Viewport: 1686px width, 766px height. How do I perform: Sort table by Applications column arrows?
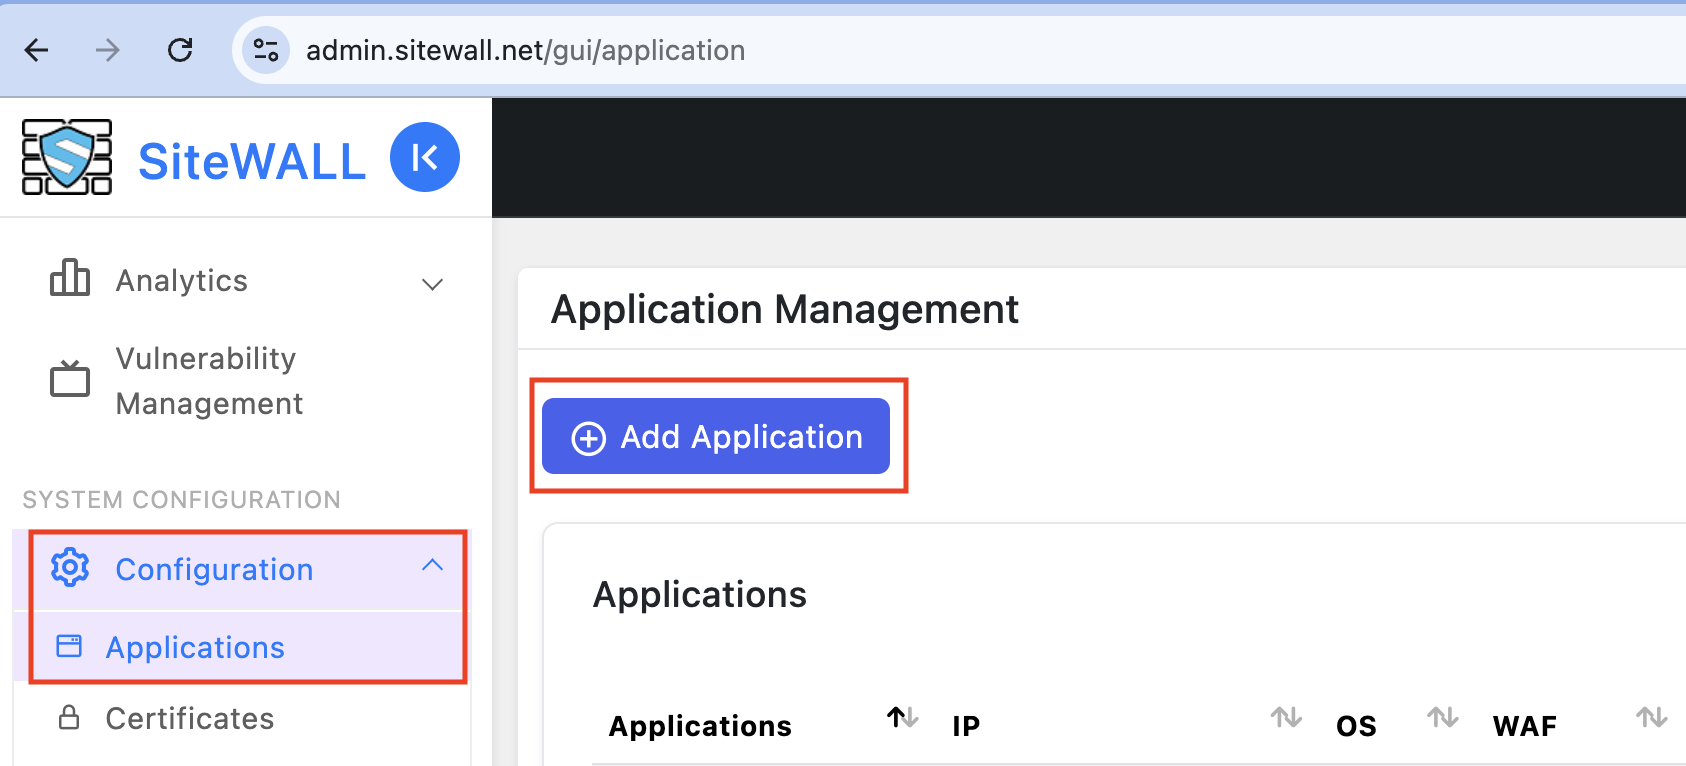coord(902,717)
